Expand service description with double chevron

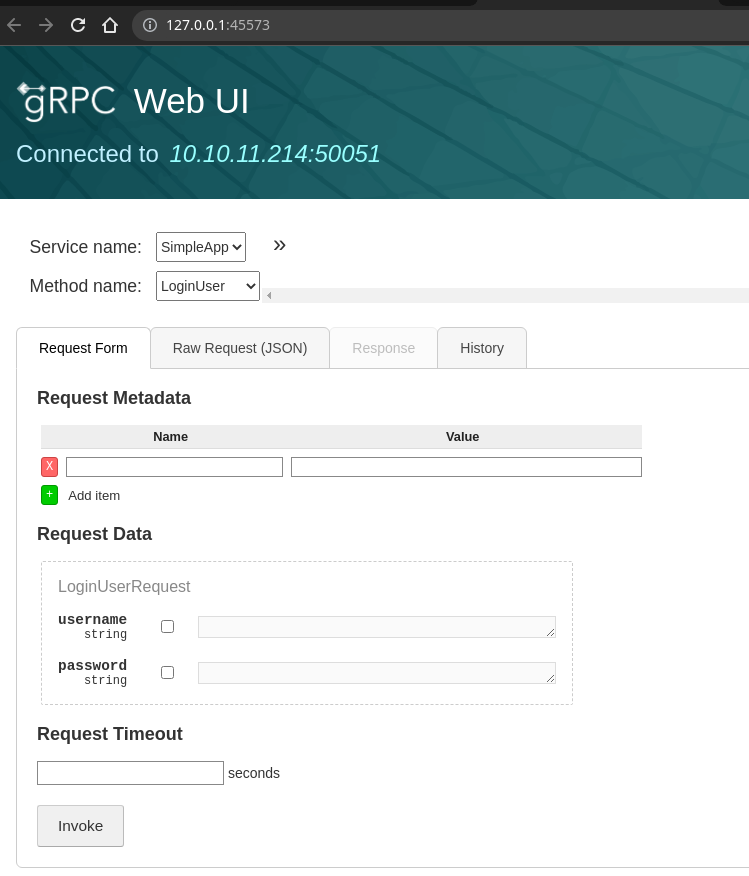click(280, 245)
